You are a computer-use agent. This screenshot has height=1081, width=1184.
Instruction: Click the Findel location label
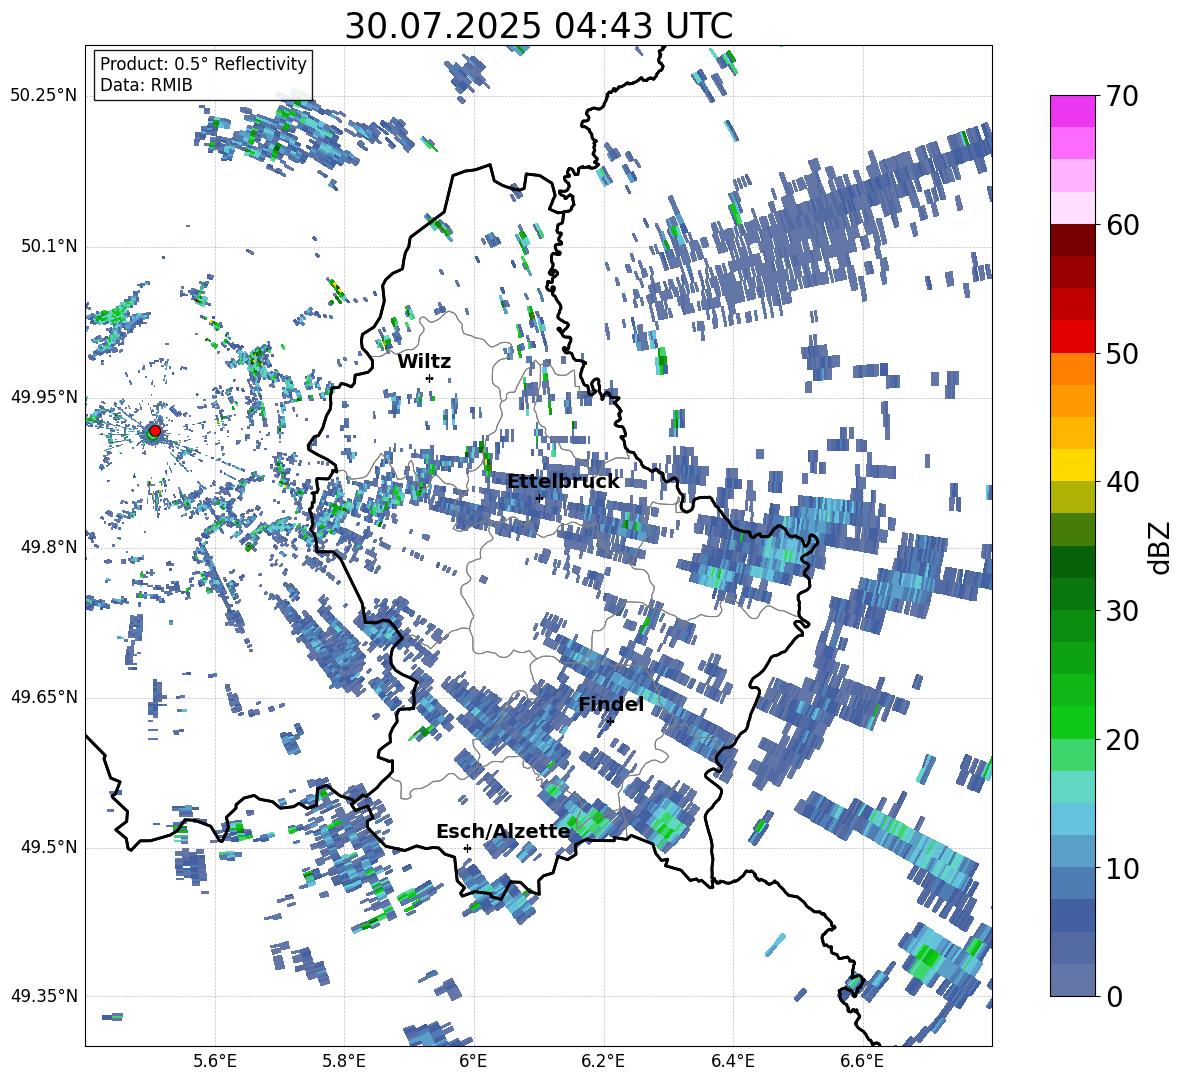coord(611,704)
